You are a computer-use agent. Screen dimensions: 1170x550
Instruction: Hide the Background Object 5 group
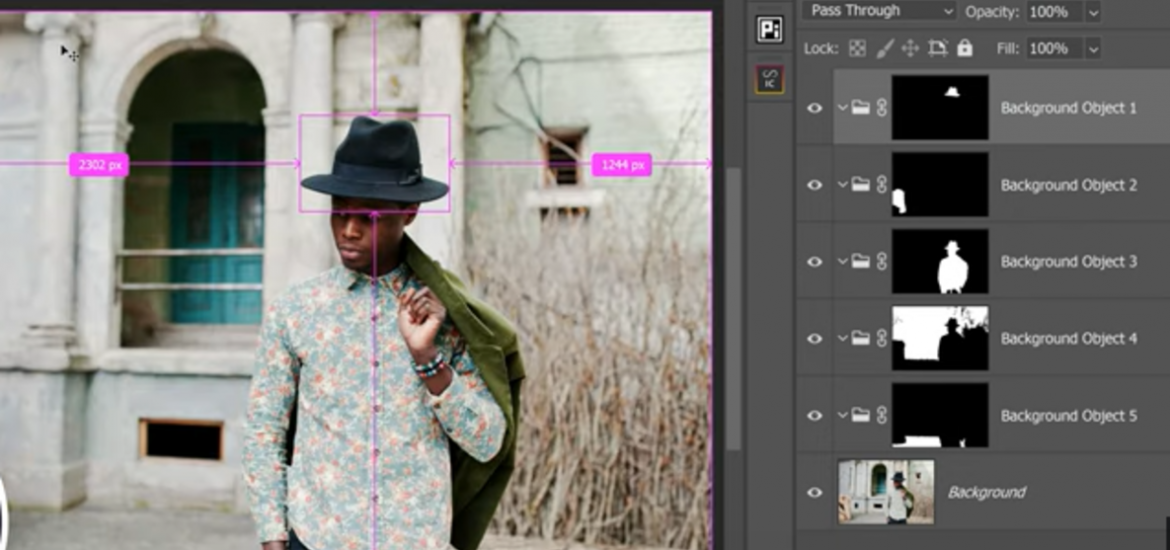[x=815, y=416]
